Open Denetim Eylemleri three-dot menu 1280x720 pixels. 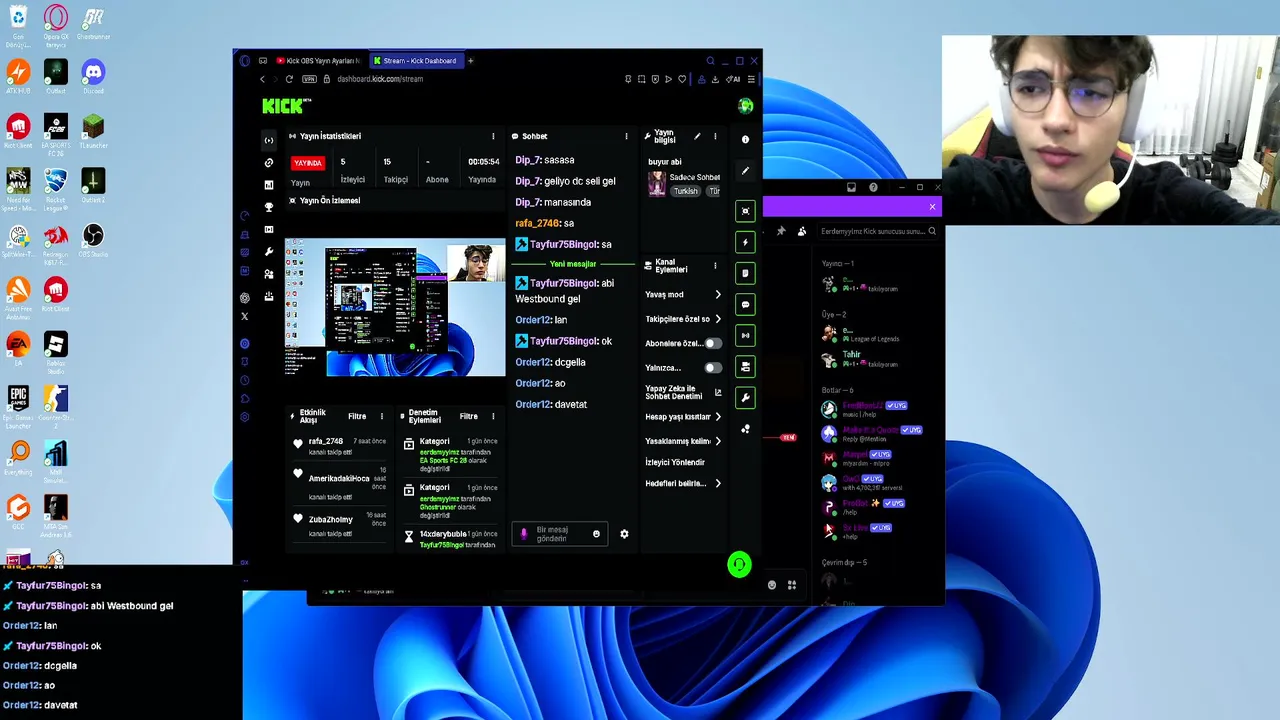pyautogui.click(x=493, y=416)
